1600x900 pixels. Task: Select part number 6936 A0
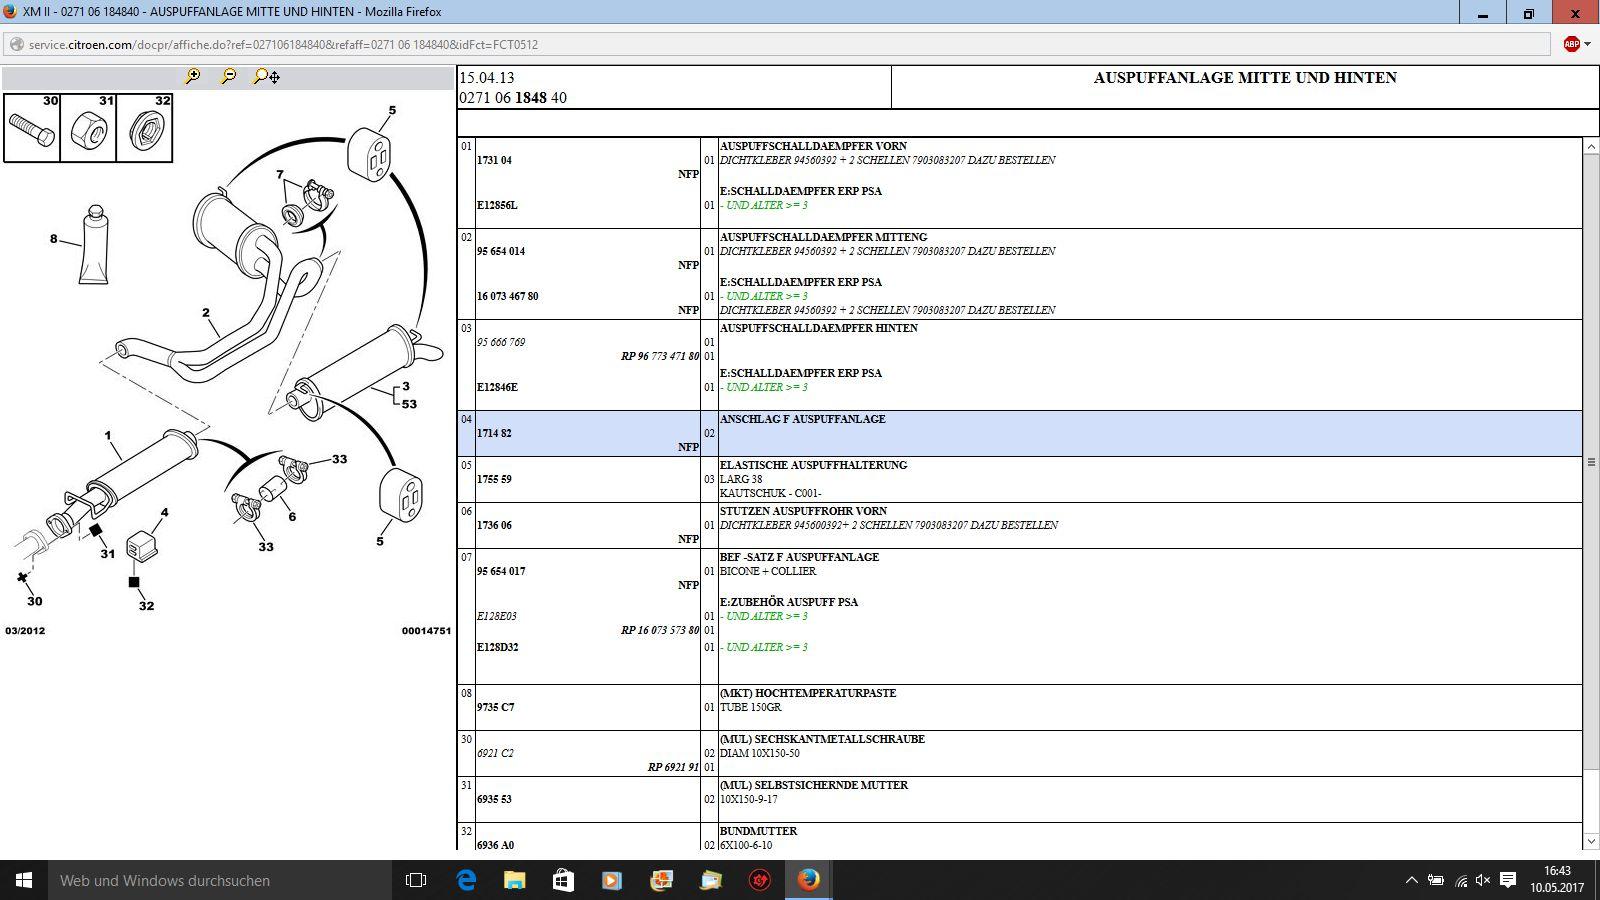point(496,845)
